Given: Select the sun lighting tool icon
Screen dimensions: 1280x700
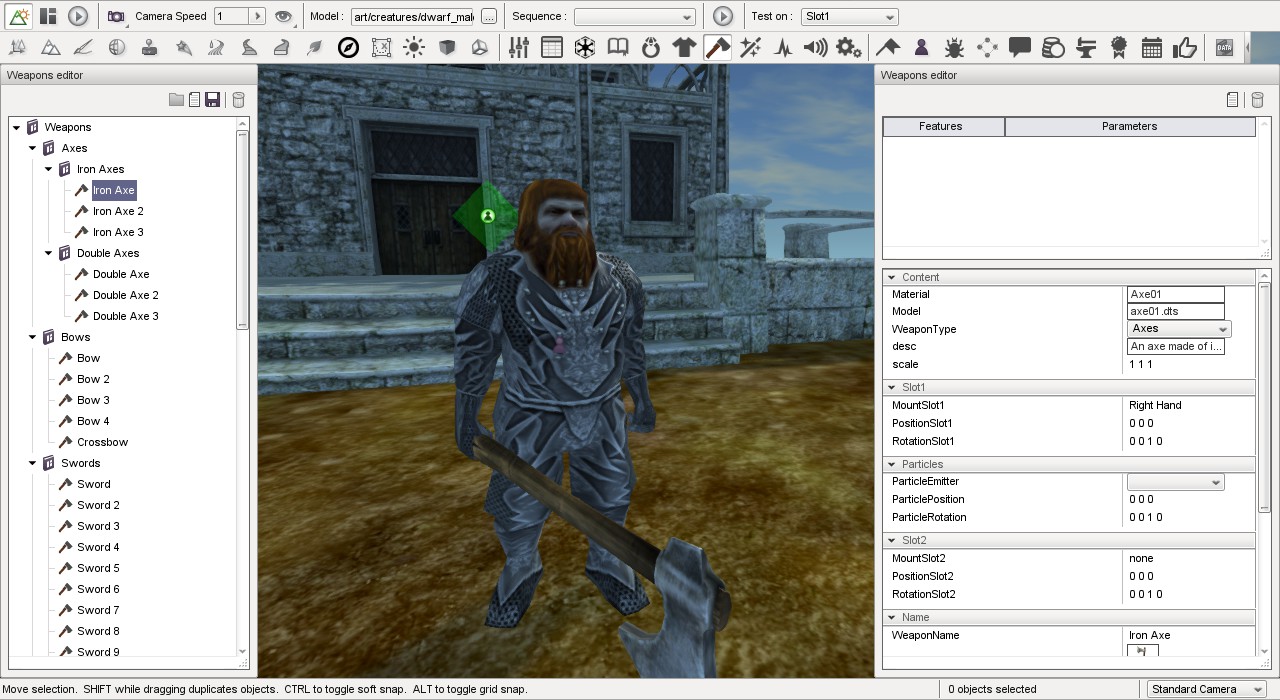Looking at the screenshot, I should pyautogui.click(x=413, y=47).
